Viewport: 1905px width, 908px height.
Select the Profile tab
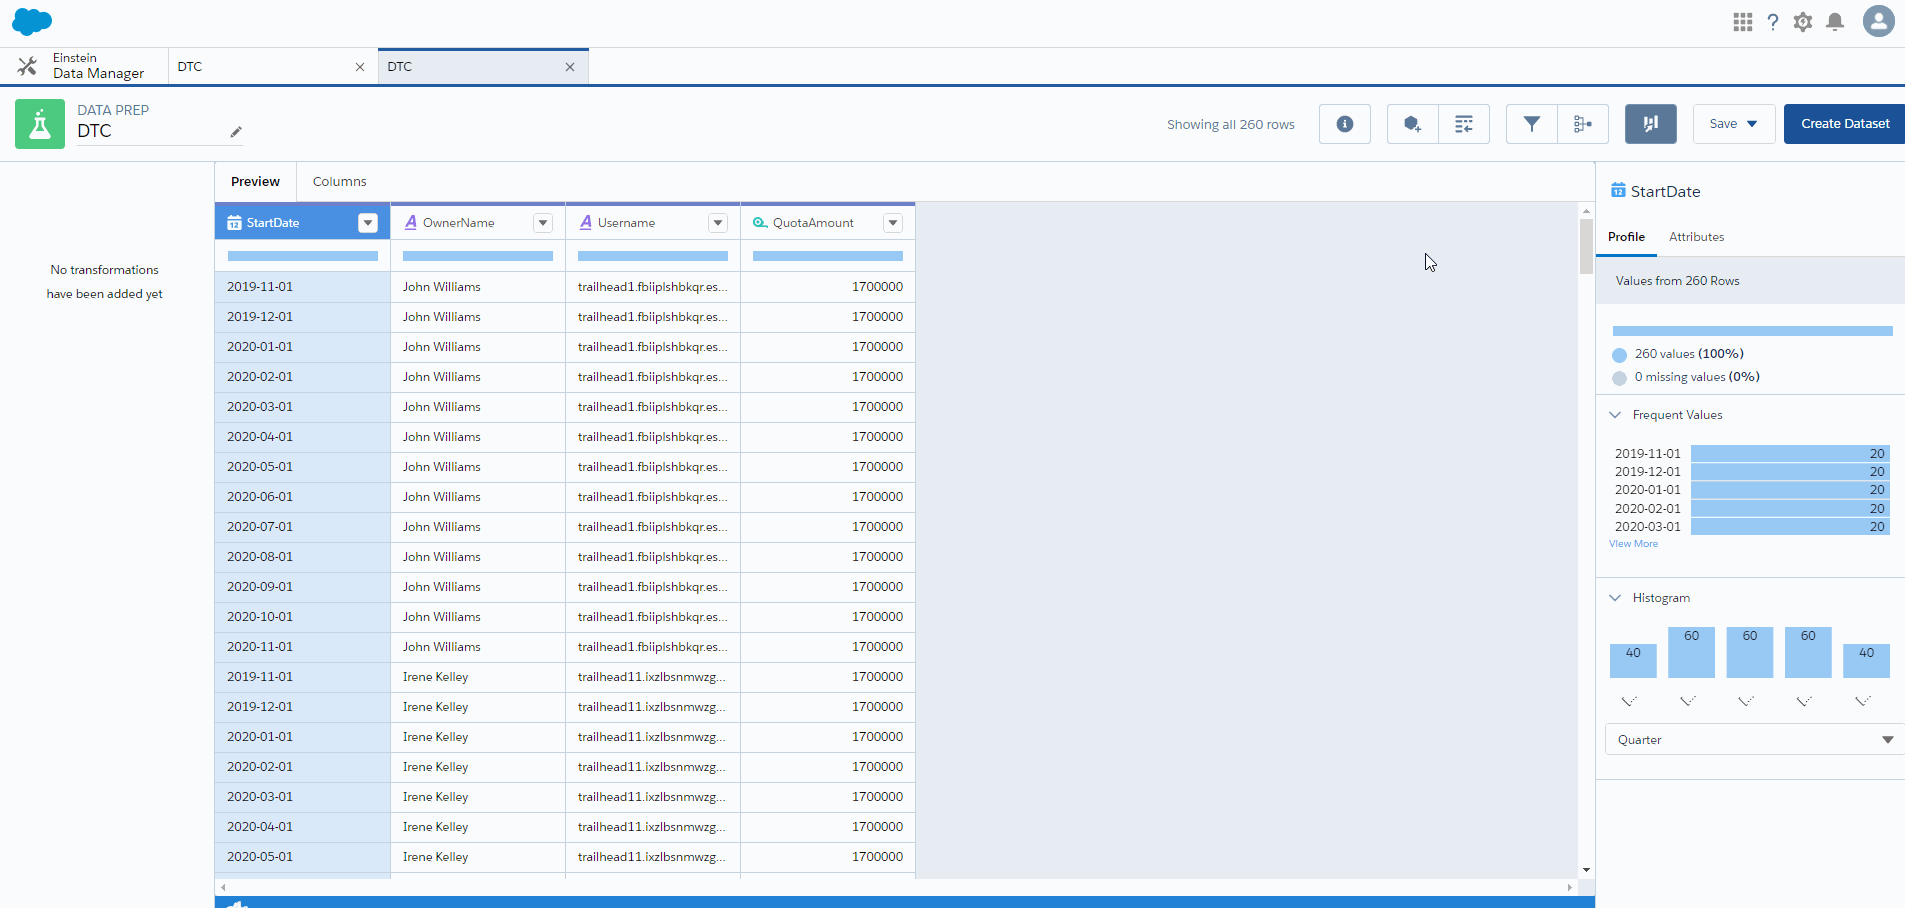1626,237
